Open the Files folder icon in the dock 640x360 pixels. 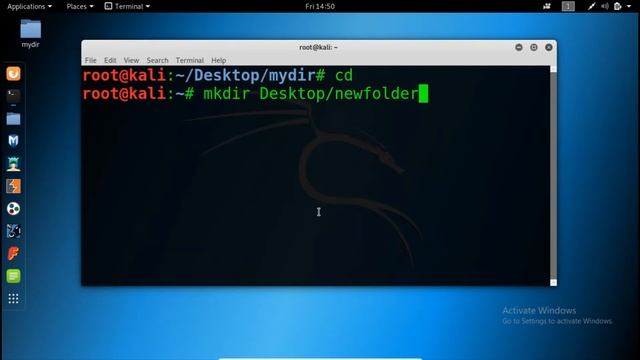click(x=13, y=119)
